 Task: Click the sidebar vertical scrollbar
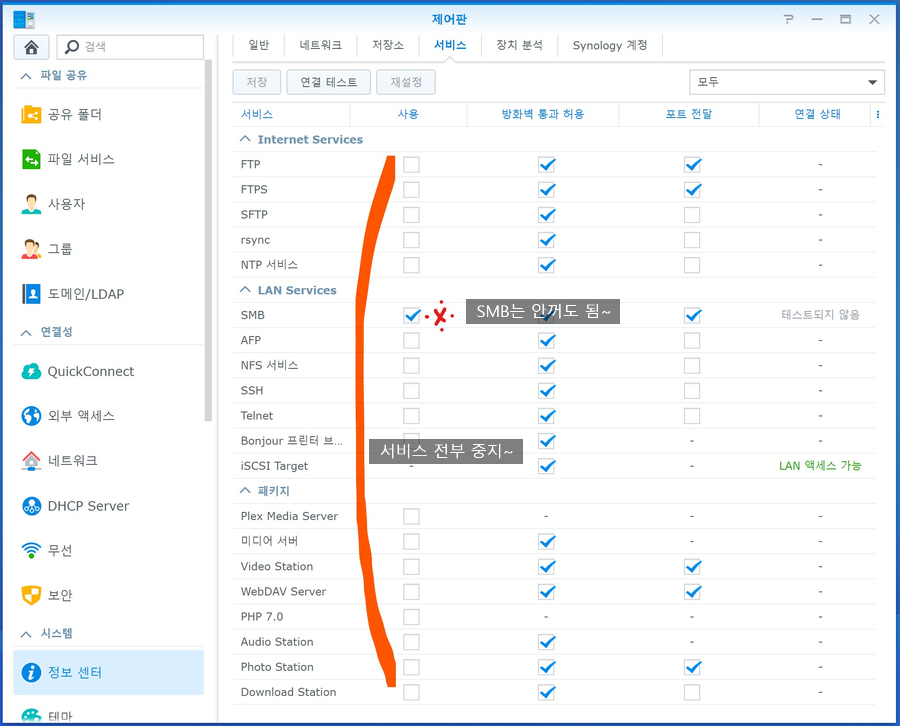point(208,241)
